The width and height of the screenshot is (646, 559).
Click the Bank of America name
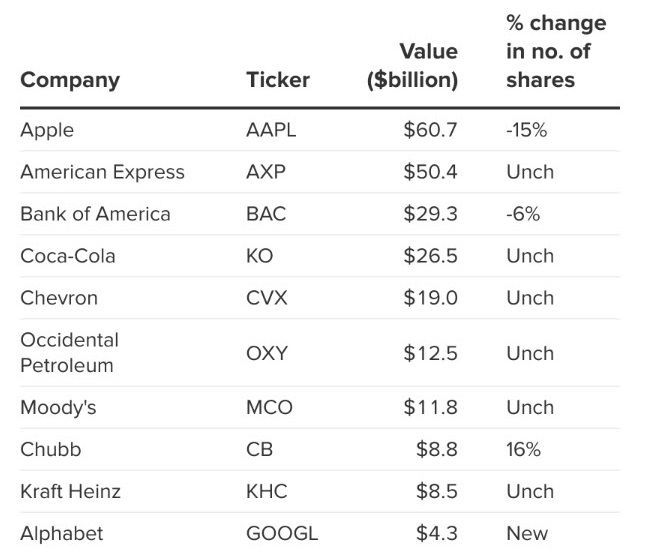point(95,214)
